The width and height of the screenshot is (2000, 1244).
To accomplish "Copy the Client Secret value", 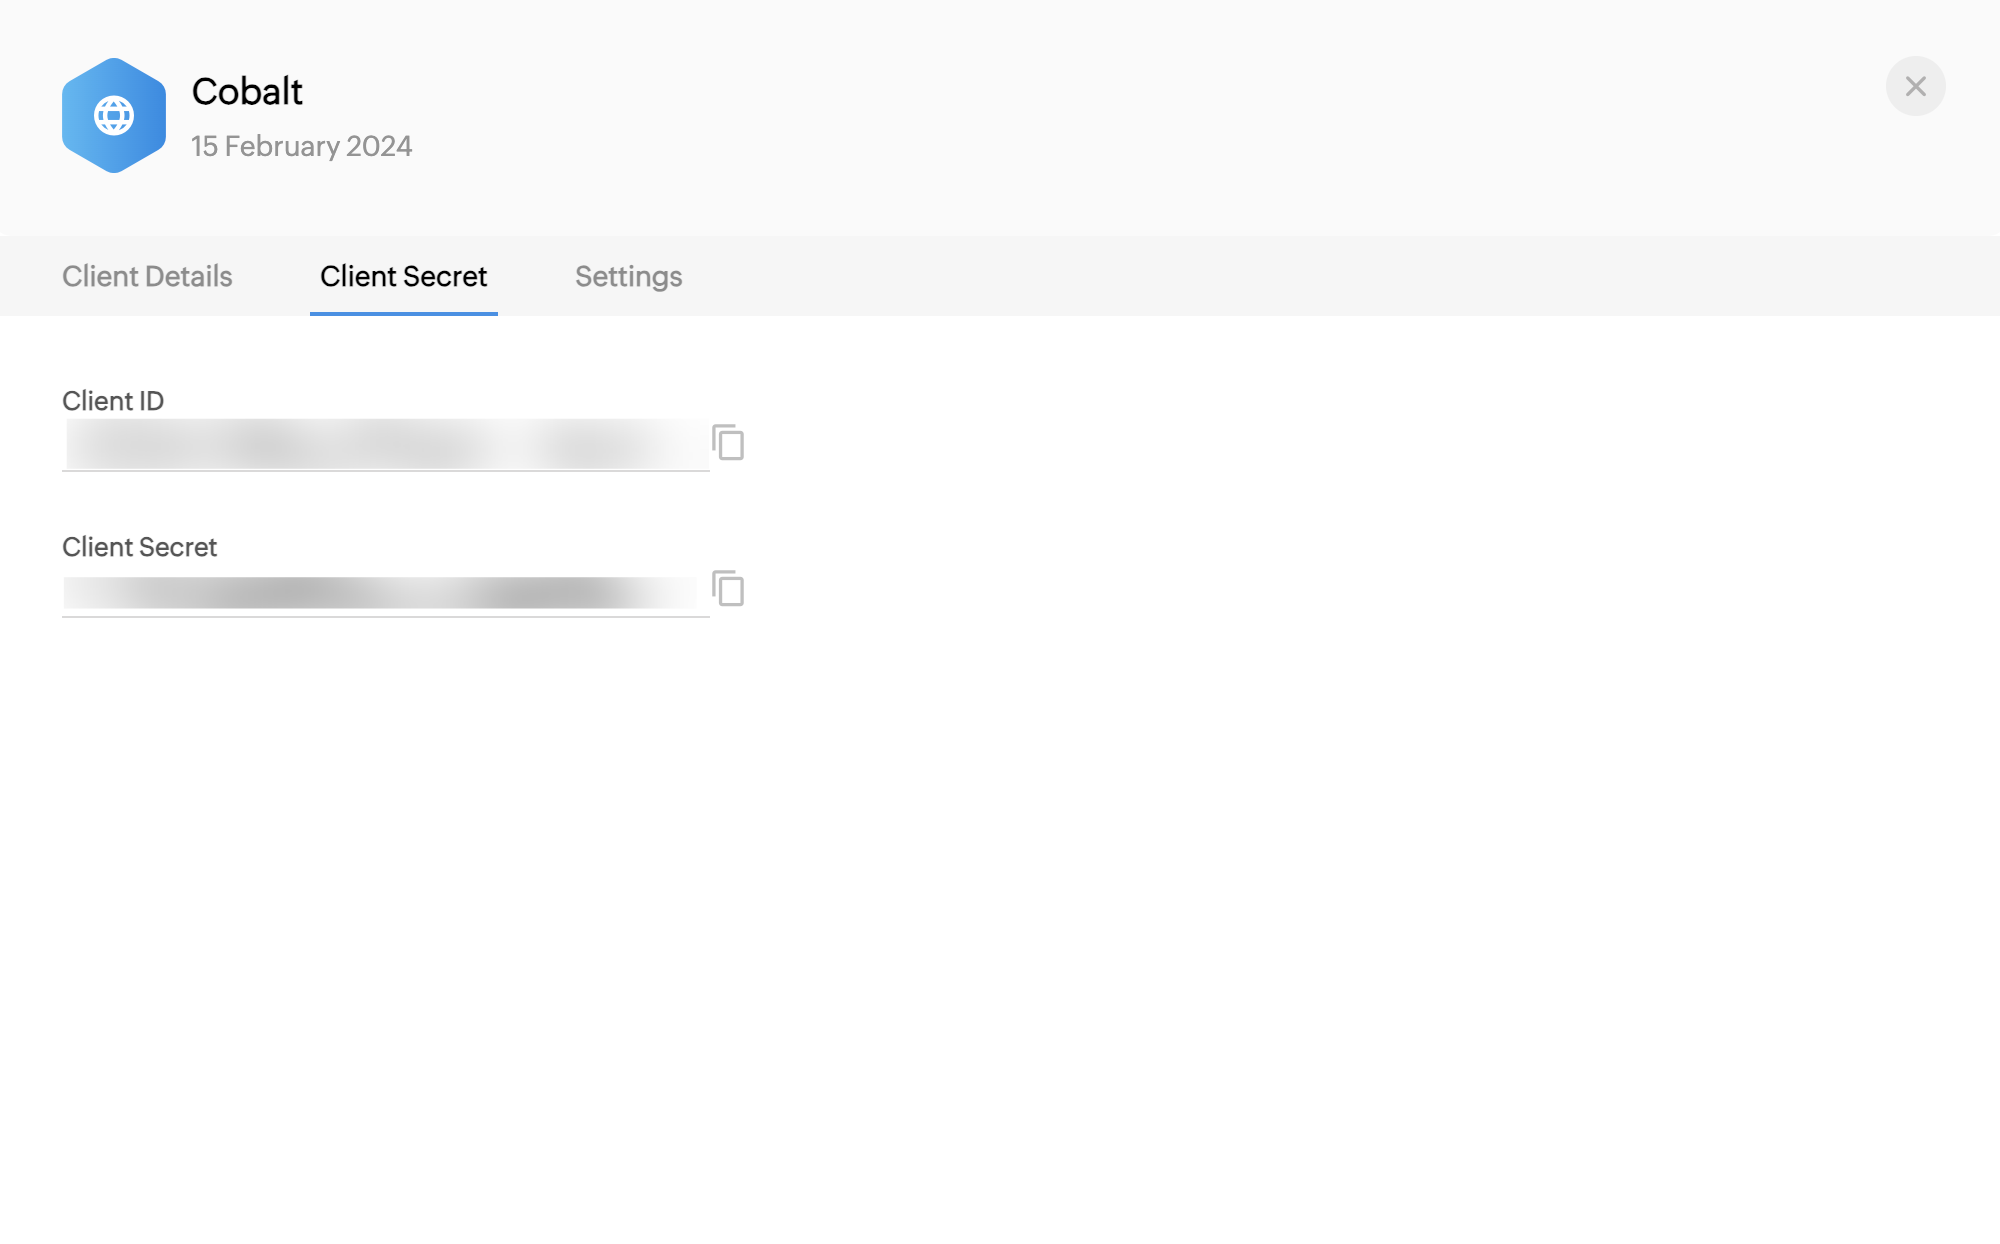I will (x=728, y=588).
